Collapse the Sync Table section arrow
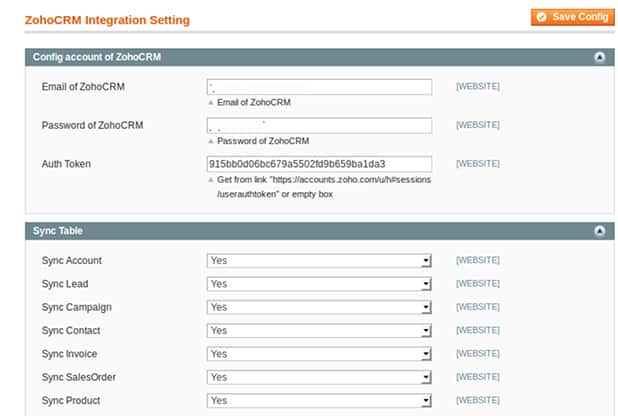The image size is (618, 416). click(599, 231)
